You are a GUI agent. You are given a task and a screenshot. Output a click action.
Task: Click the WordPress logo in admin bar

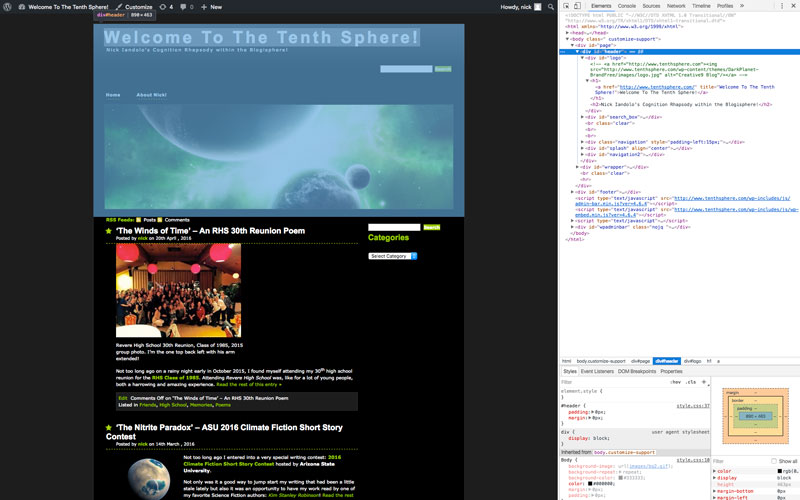[7, 6]
